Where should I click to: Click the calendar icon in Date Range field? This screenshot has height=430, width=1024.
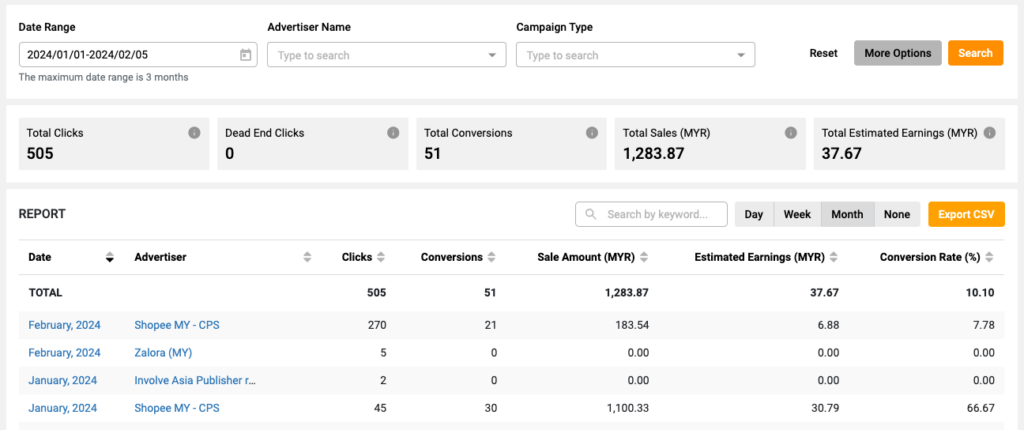245,55
